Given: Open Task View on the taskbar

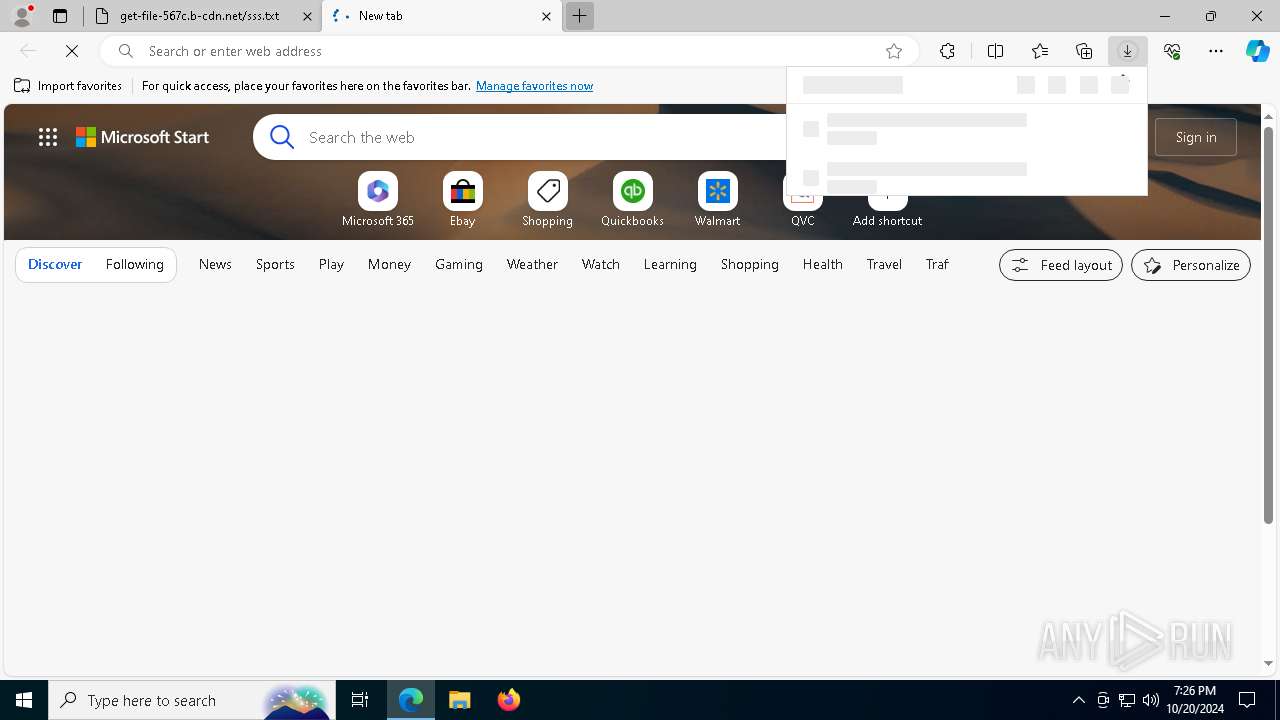Looking at the screenshot, I should point(360,700).
